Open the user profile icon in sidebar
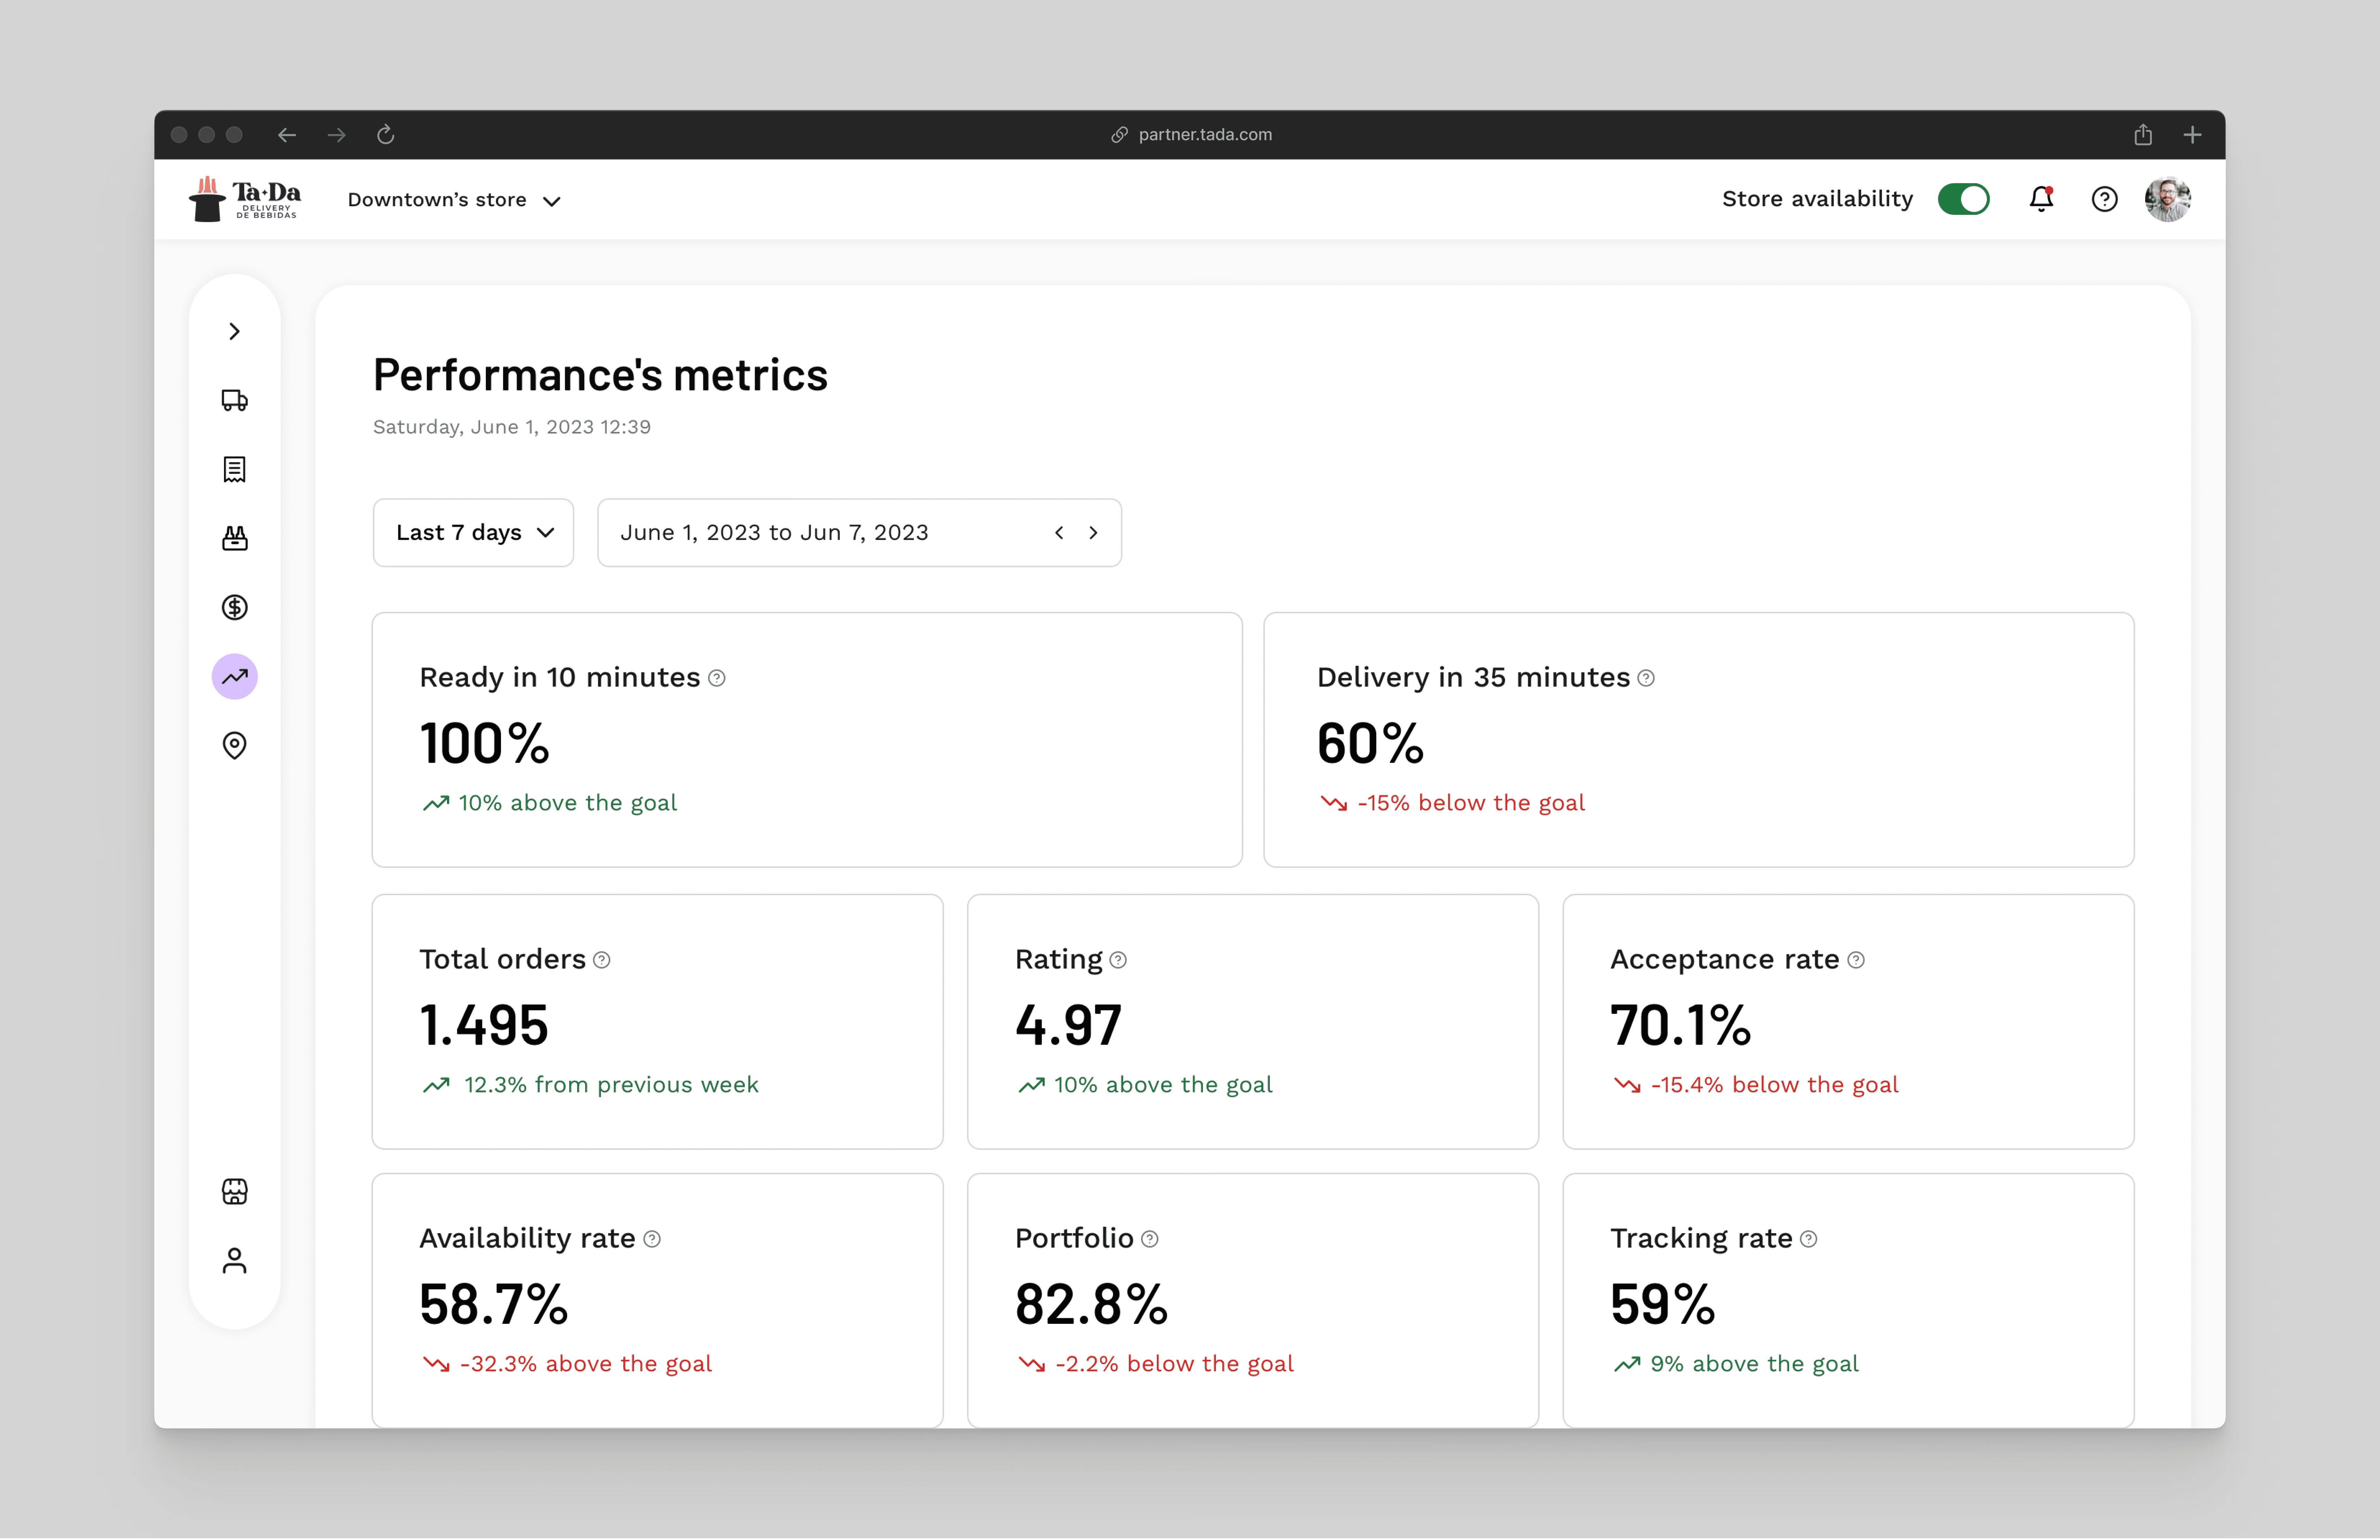This screenshot has width=2380, height=1540. (x=234, y=1260)
